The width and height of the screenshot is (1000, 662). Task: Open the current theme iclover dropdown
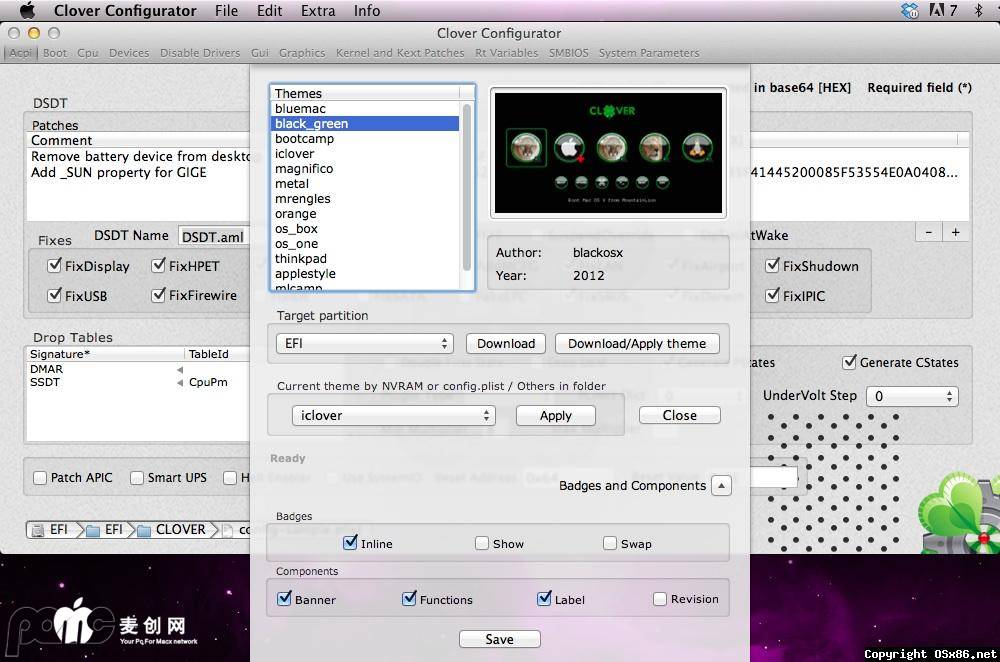(392, 415)
